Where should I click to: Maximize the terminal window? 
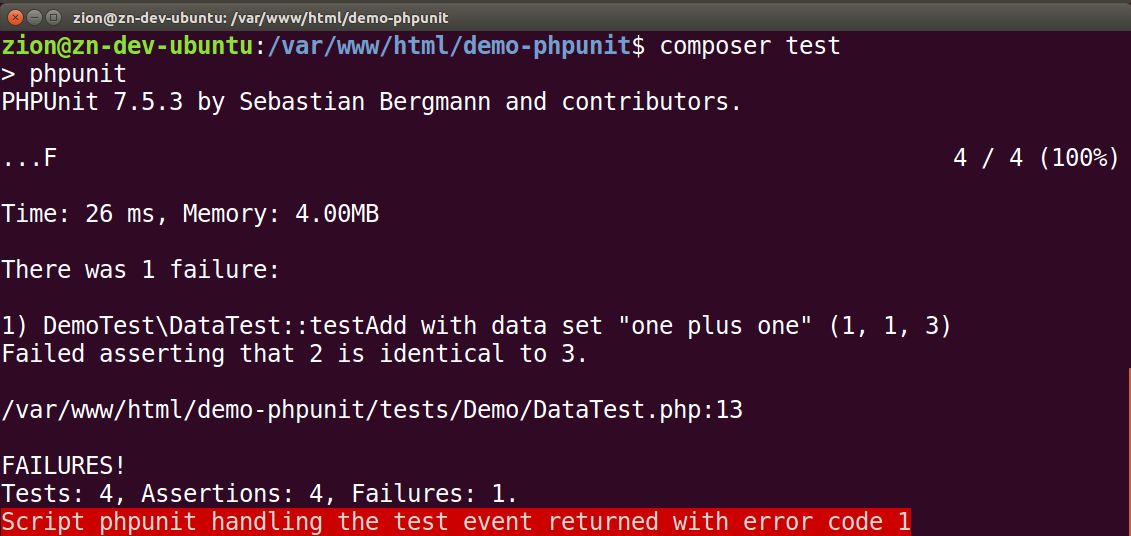click(51, 16)
